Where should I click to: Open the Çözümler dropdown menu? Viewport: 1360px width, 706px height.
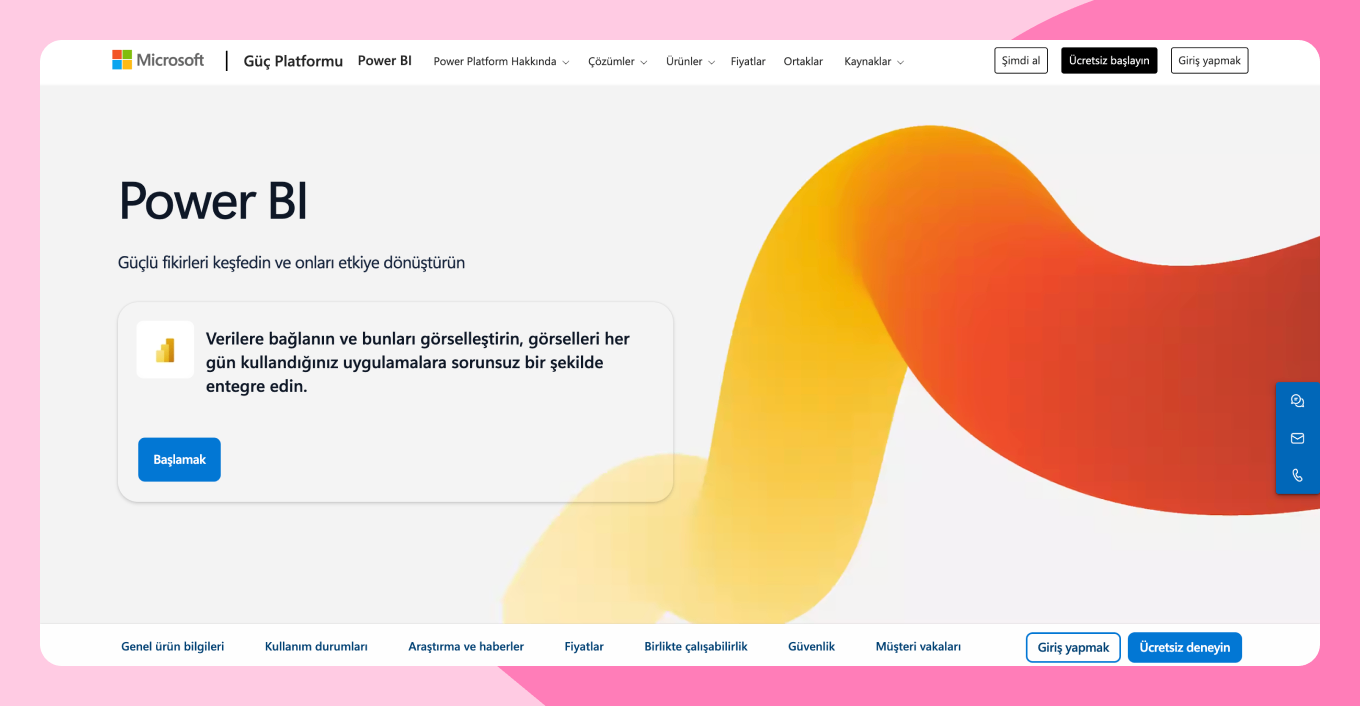617,62
